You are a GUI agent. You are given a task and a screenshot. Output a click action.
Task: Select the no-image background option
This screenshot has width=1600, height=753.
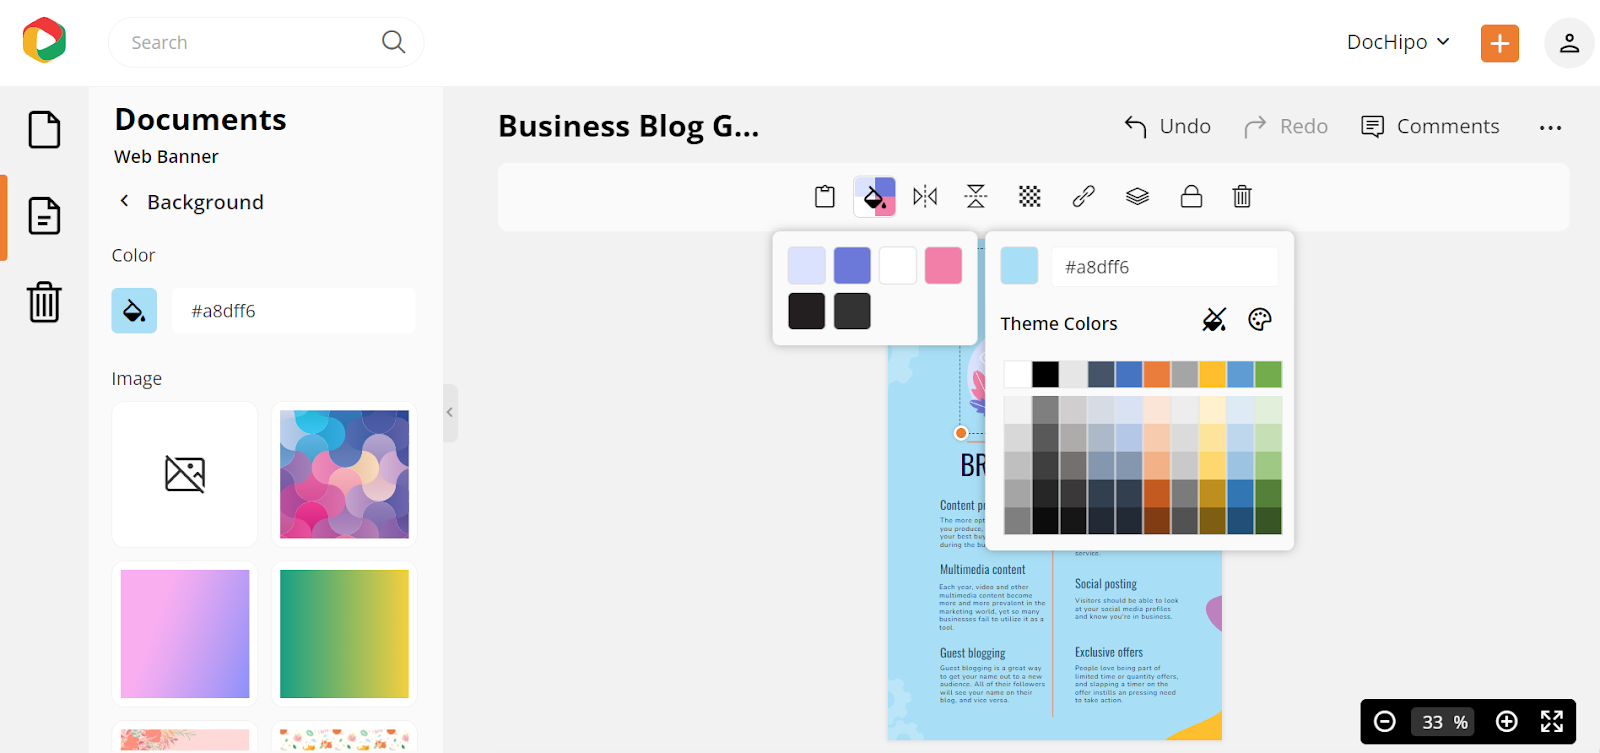coord(185,474)
